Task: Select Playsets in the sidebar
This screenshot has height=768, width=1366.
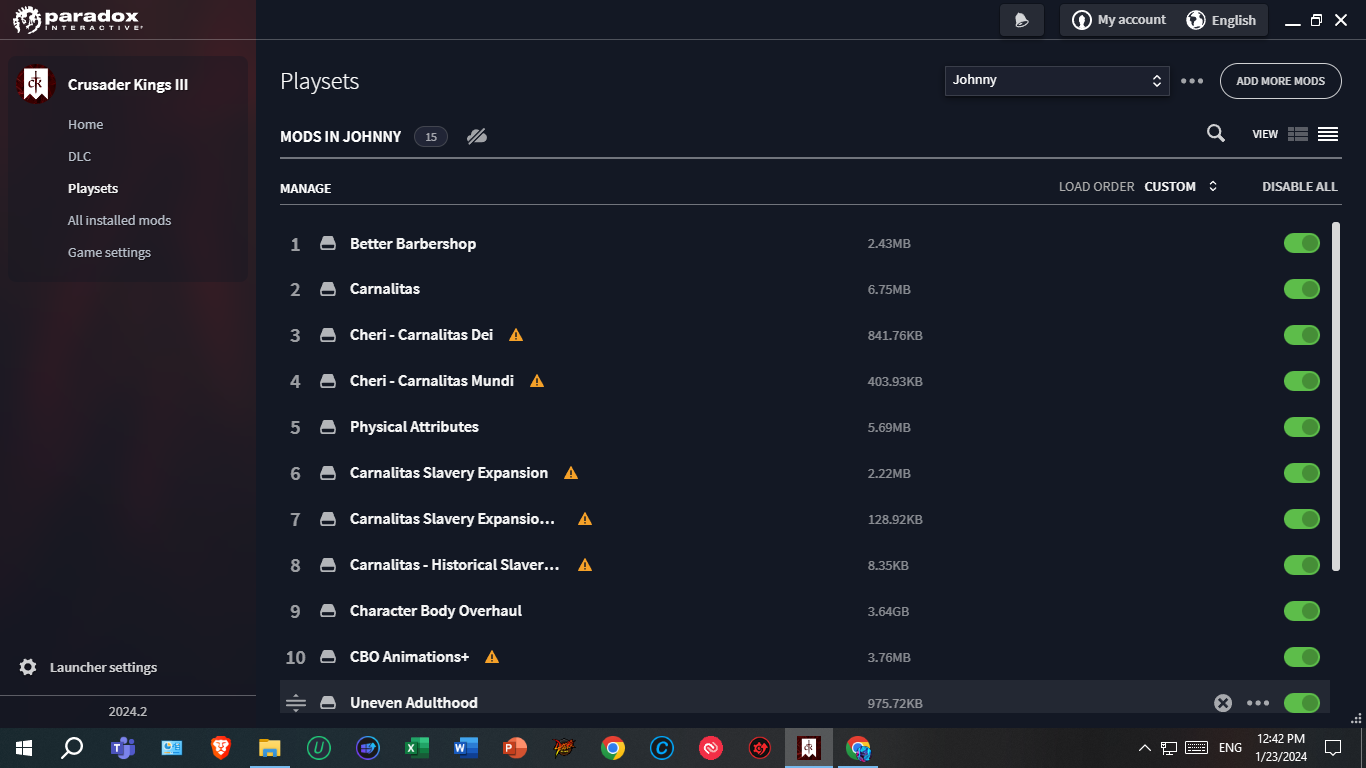Action: pyautogui.click(x=93, y=189)
